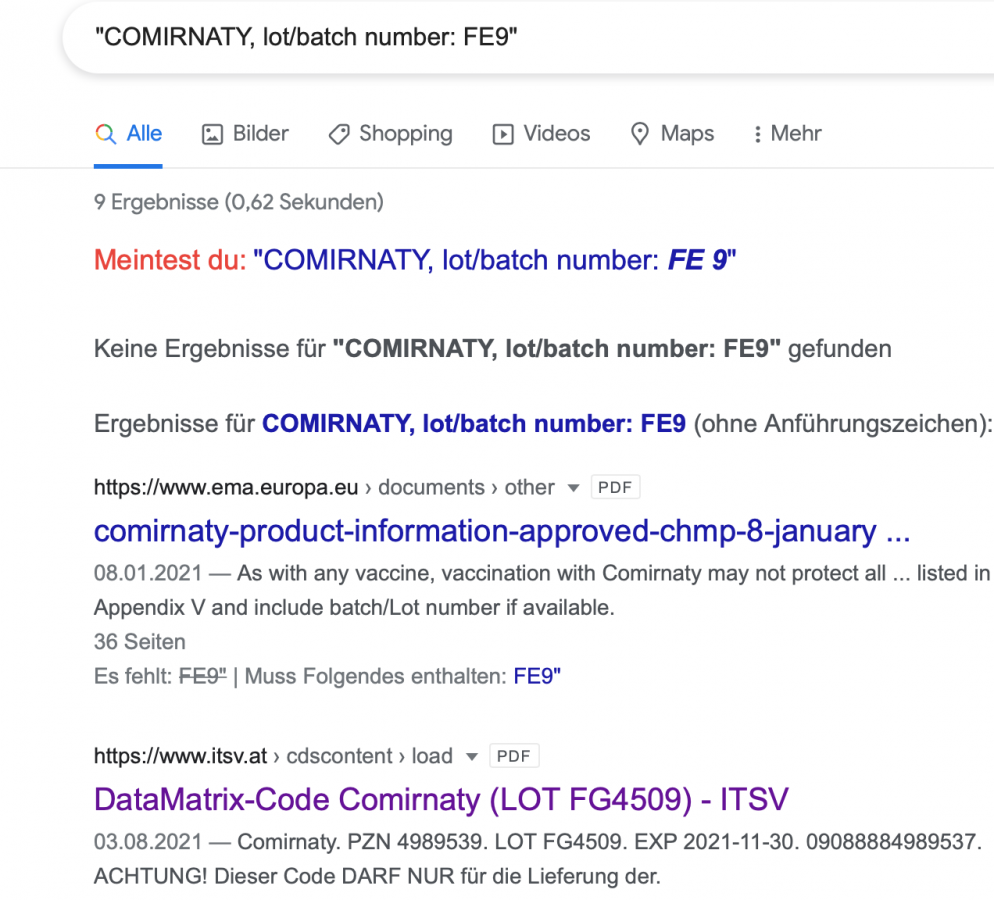Open the Mehr menu label
994x900 pixels.
pyautogui.click(x=796, y=134)
